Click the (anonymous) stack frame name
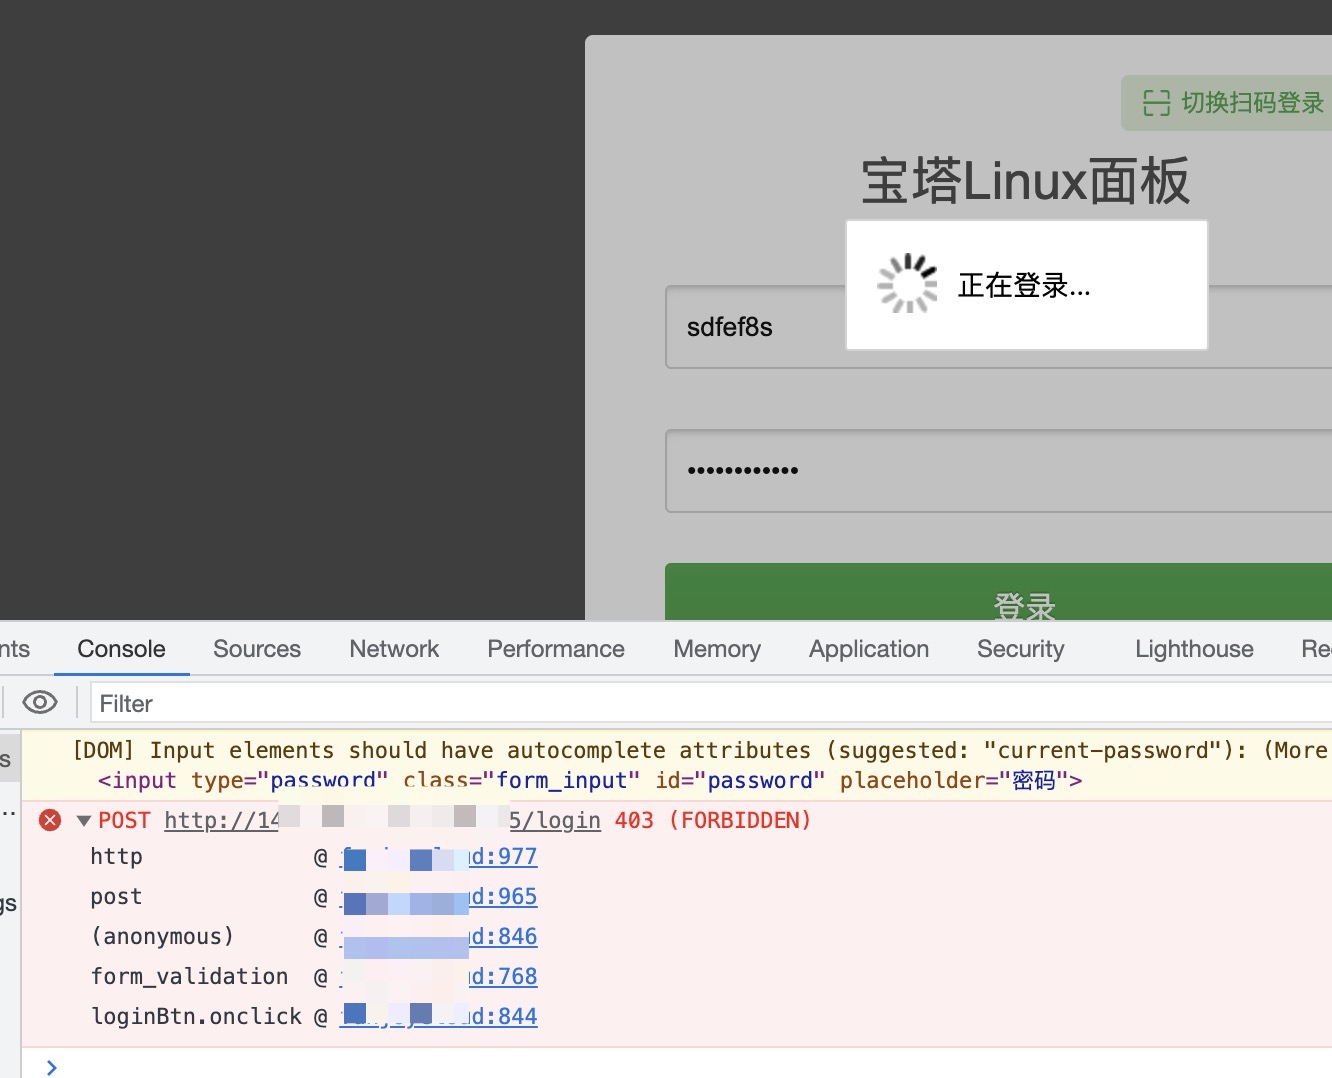 (x=162, y=936)
